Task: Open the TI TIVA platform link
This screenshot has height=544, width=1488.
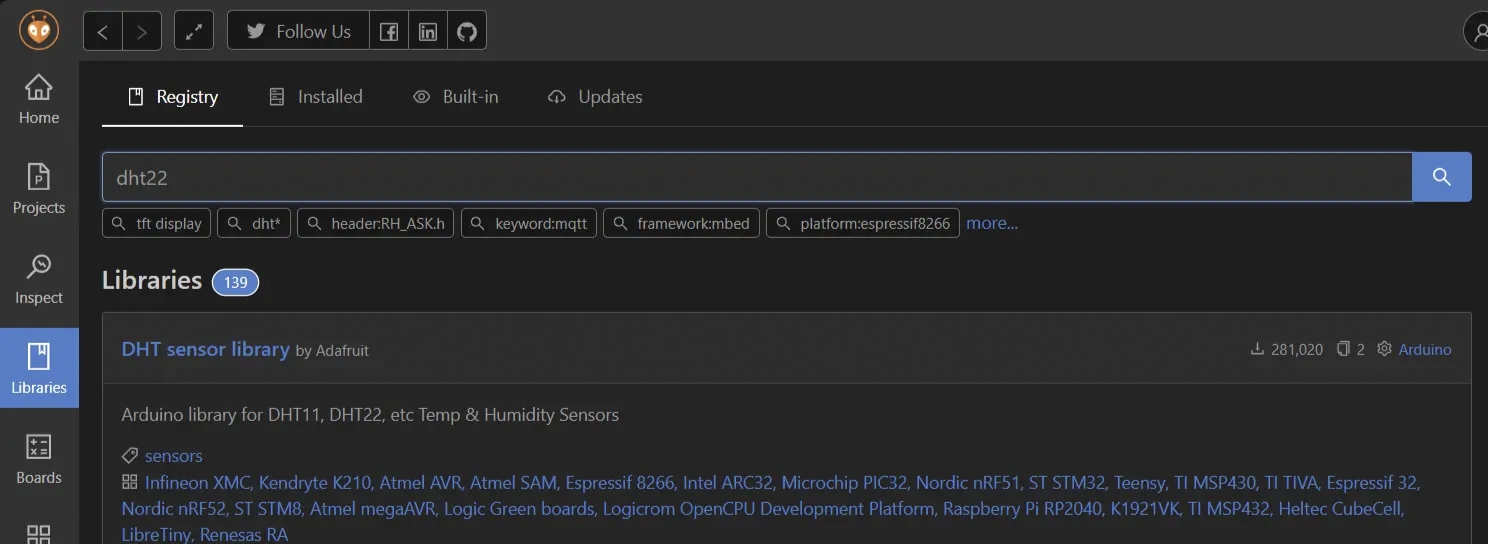Action: (1291, 482)
